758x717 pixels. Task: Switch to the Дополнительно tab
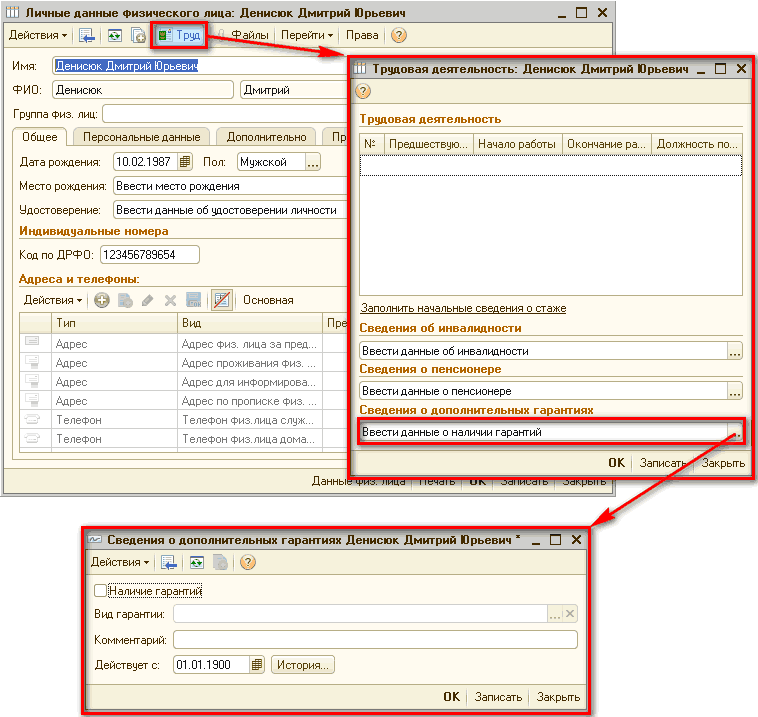pyautogui.click(x=266, y=137)
